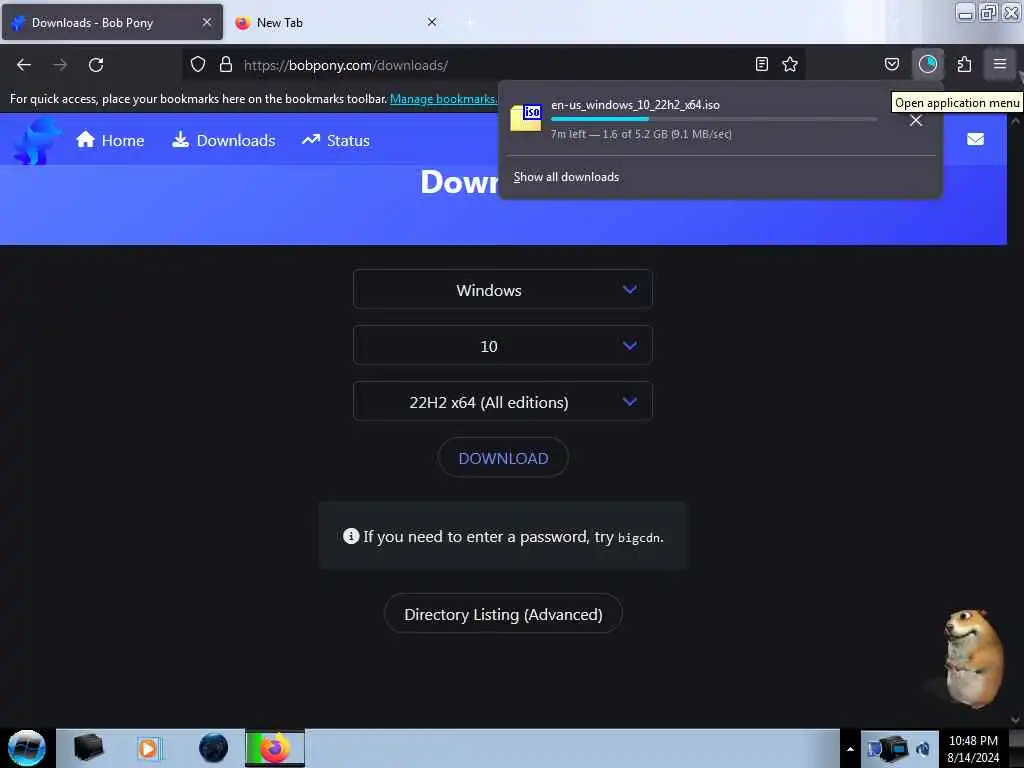Image resolution: width=1024 pixels, height=768 pixels.
Task: Click the taskbar clock showing 10:48 PM
Action: click(973, 748)
